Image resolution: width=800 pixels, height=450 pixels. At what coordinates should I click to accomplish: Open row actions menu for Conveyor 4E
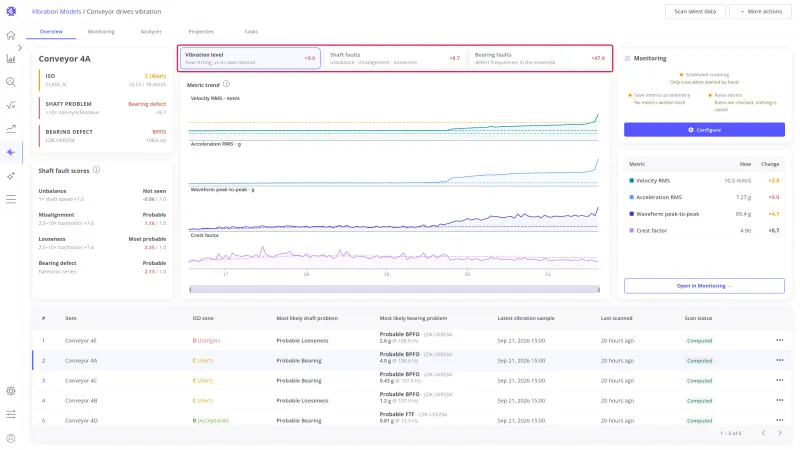(779, 340)
